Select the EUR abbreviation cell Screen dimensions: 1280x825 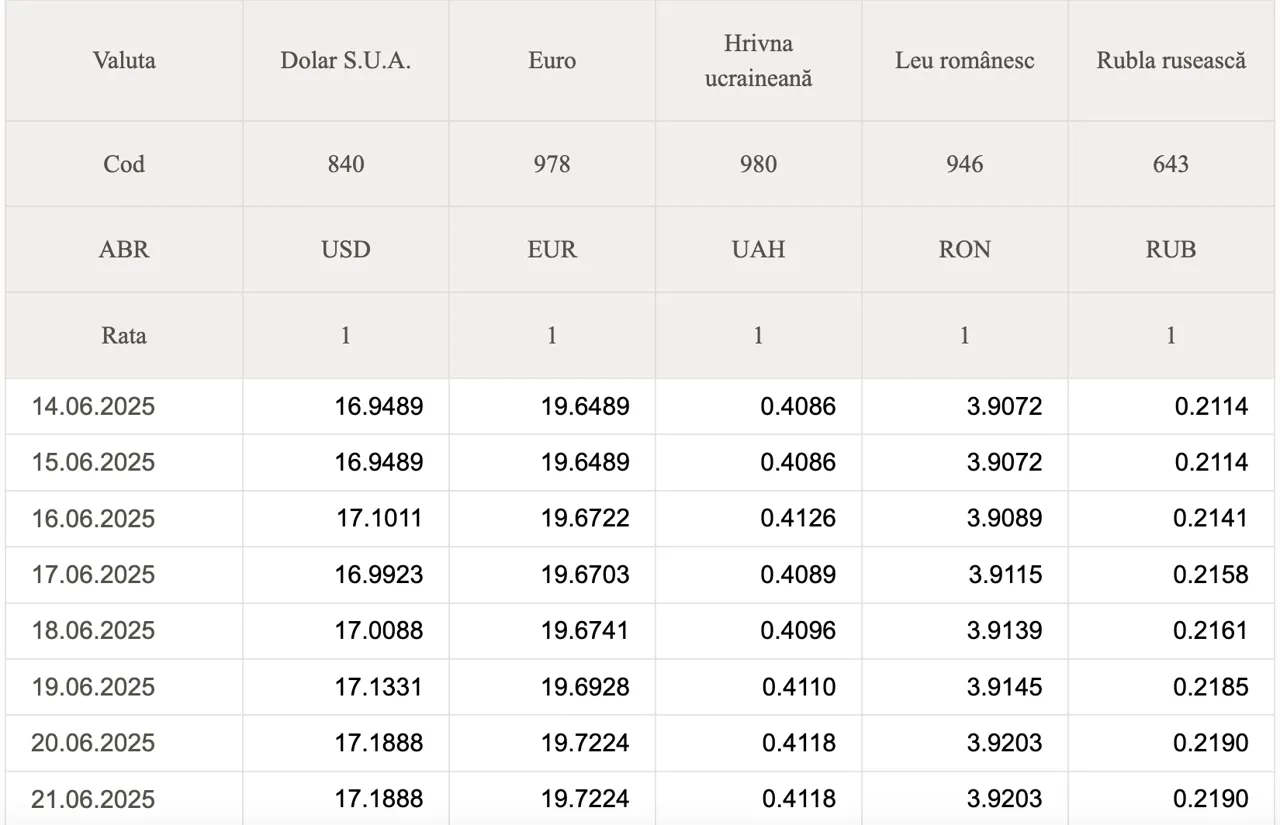552,249
